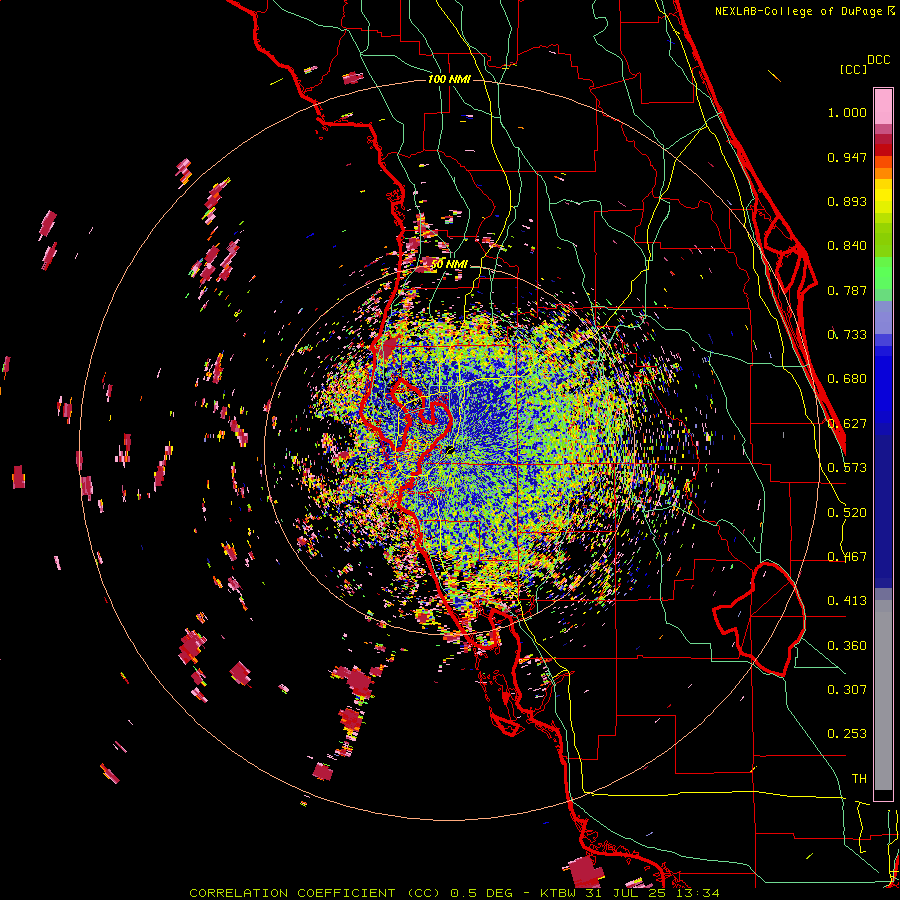
Task: Click the 0.307 color scale value
Action: 847,690
